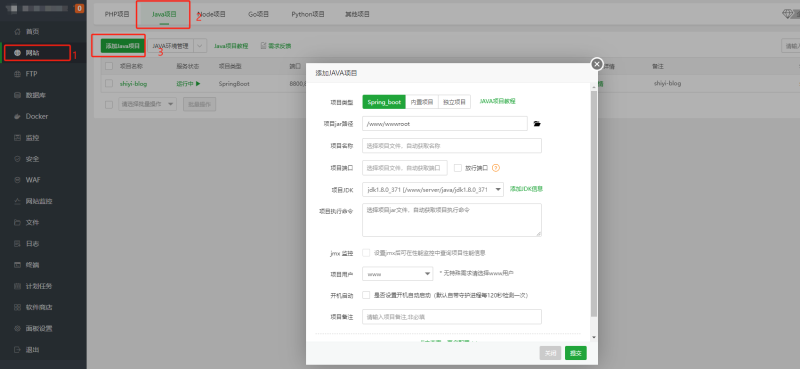Click the green play arrow beside 运行中
Screen dimensions: 800x369
[197, 84]
